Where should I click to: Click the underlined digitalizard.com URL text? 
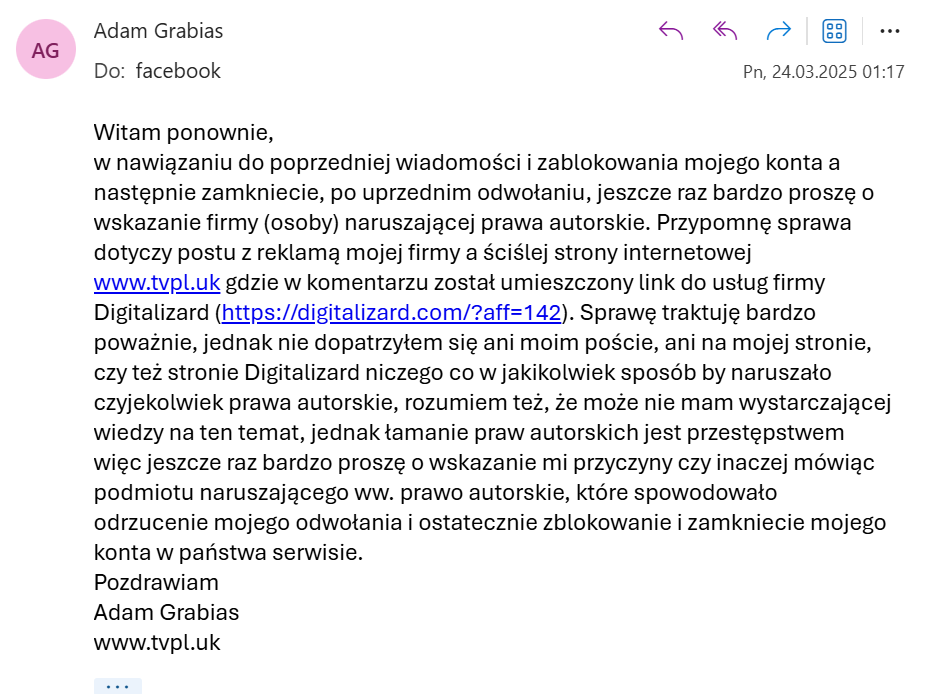click(389, 312)
